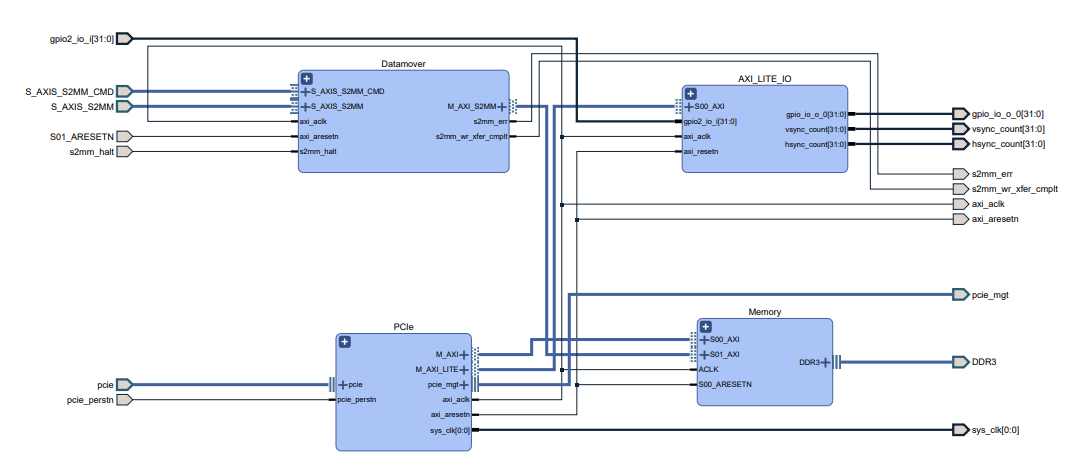Select the gpio_io_o_0[31:0] output port icon
The height and width of the screenshot is (472, 1085).
tap(960, 114)
